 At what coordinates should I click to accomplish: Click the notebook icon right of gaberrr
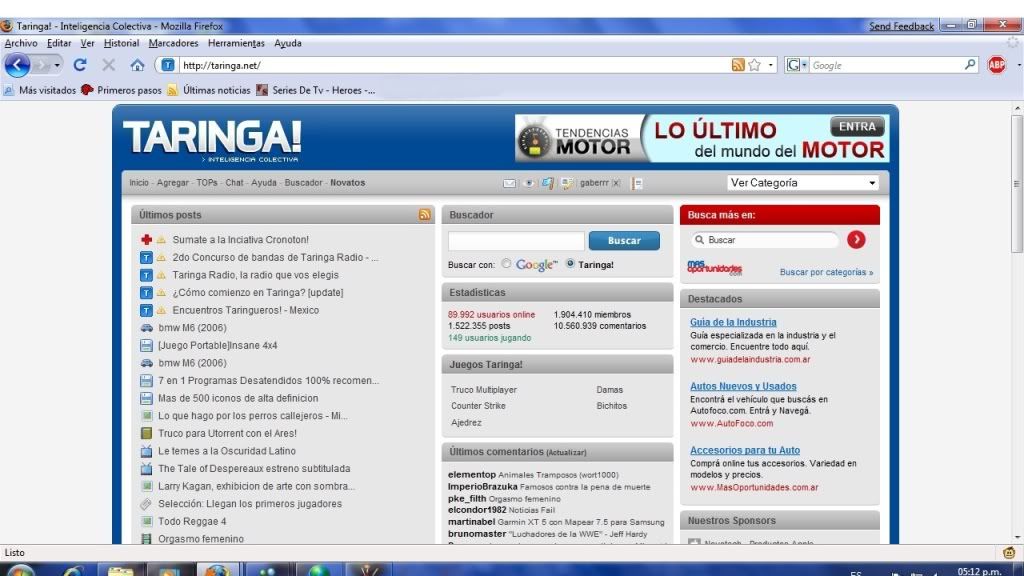pos(637,184)
